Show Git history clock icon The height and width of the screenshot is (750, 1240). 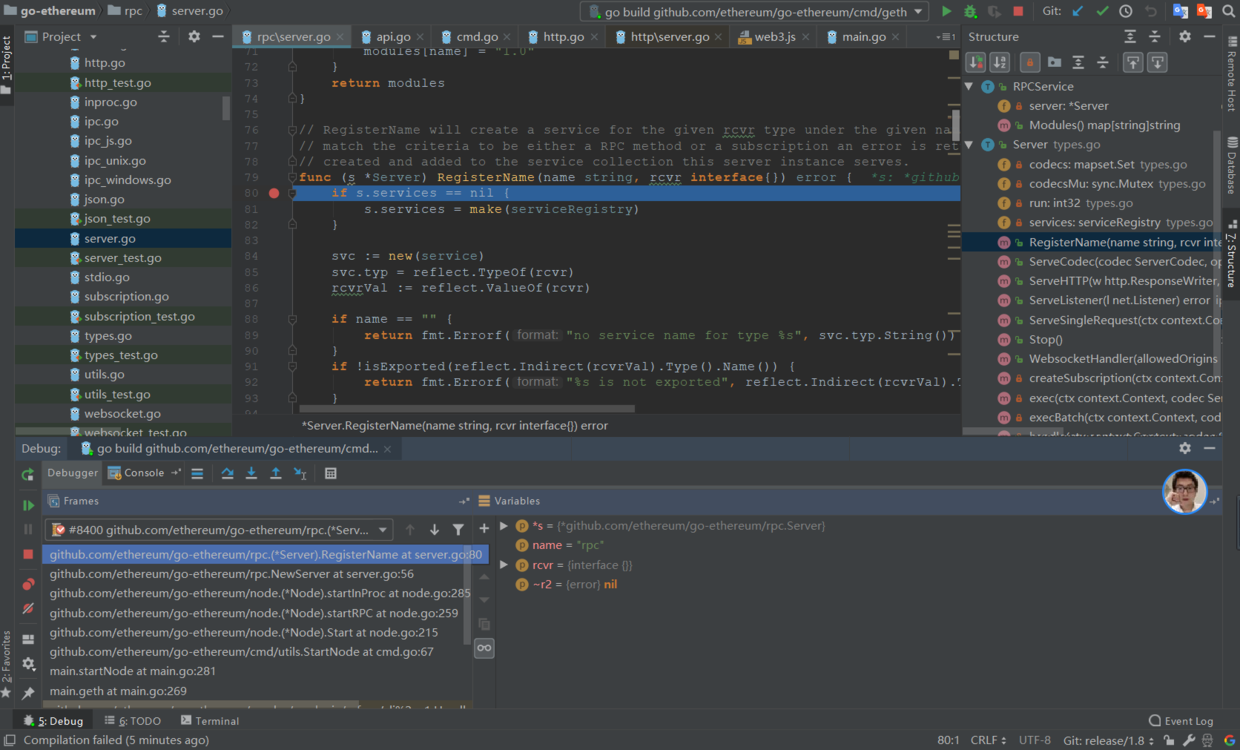1126,11
